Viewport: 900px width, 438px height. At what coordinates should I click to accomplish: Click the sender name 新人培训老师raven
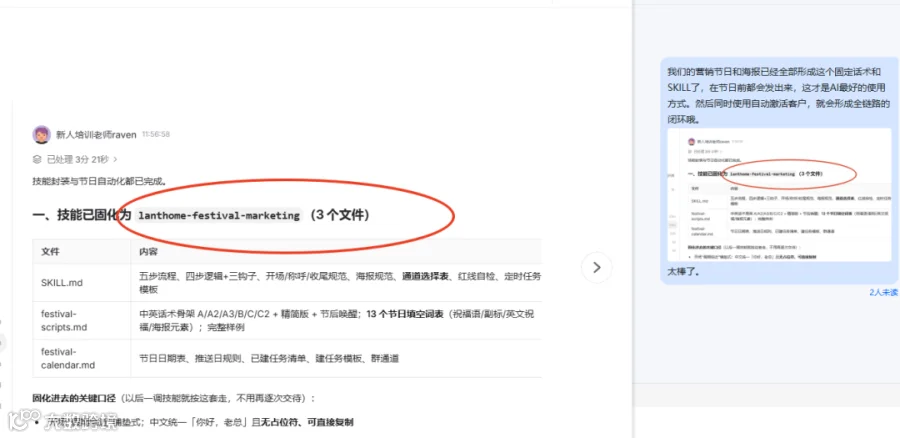(x=96, y=135)
